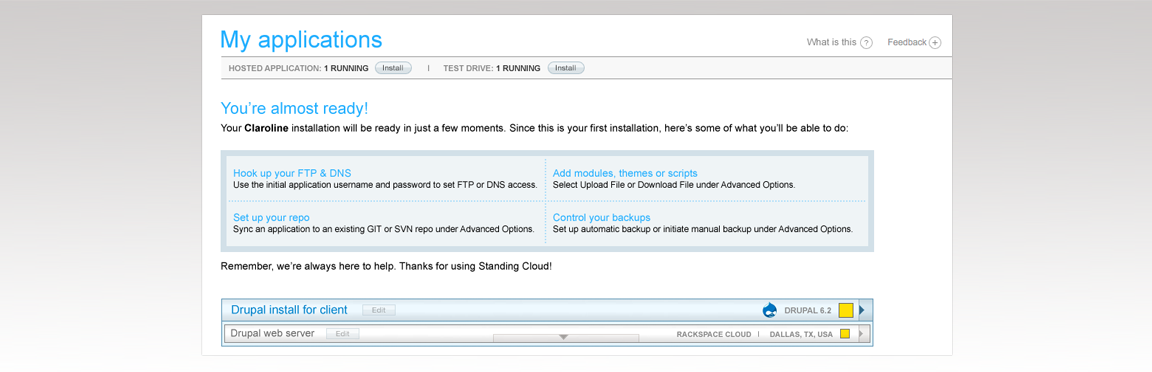The image size is (1152, 372).
Task: Click the What is this question mark icon
Action: 866,43
